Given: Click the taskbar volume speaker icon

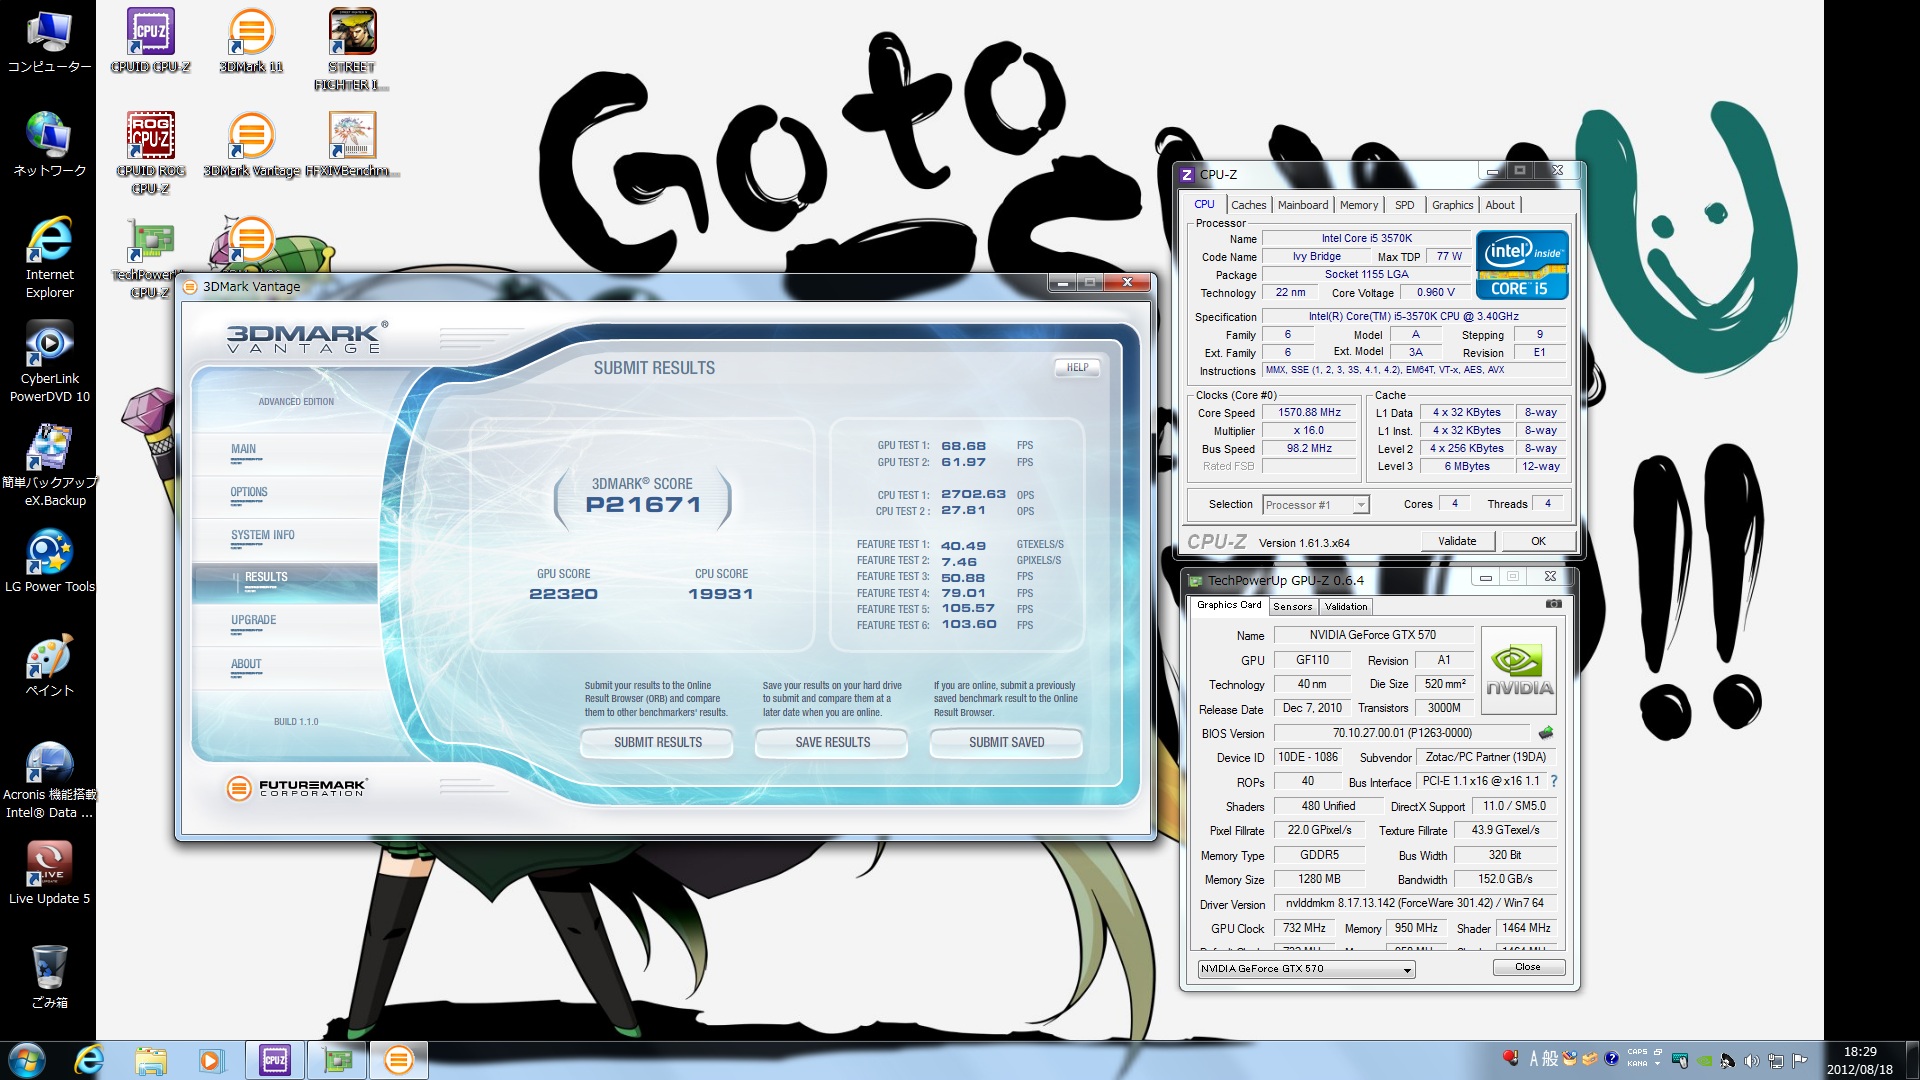Looking at the screenshot, I should coord(1751,1060).
